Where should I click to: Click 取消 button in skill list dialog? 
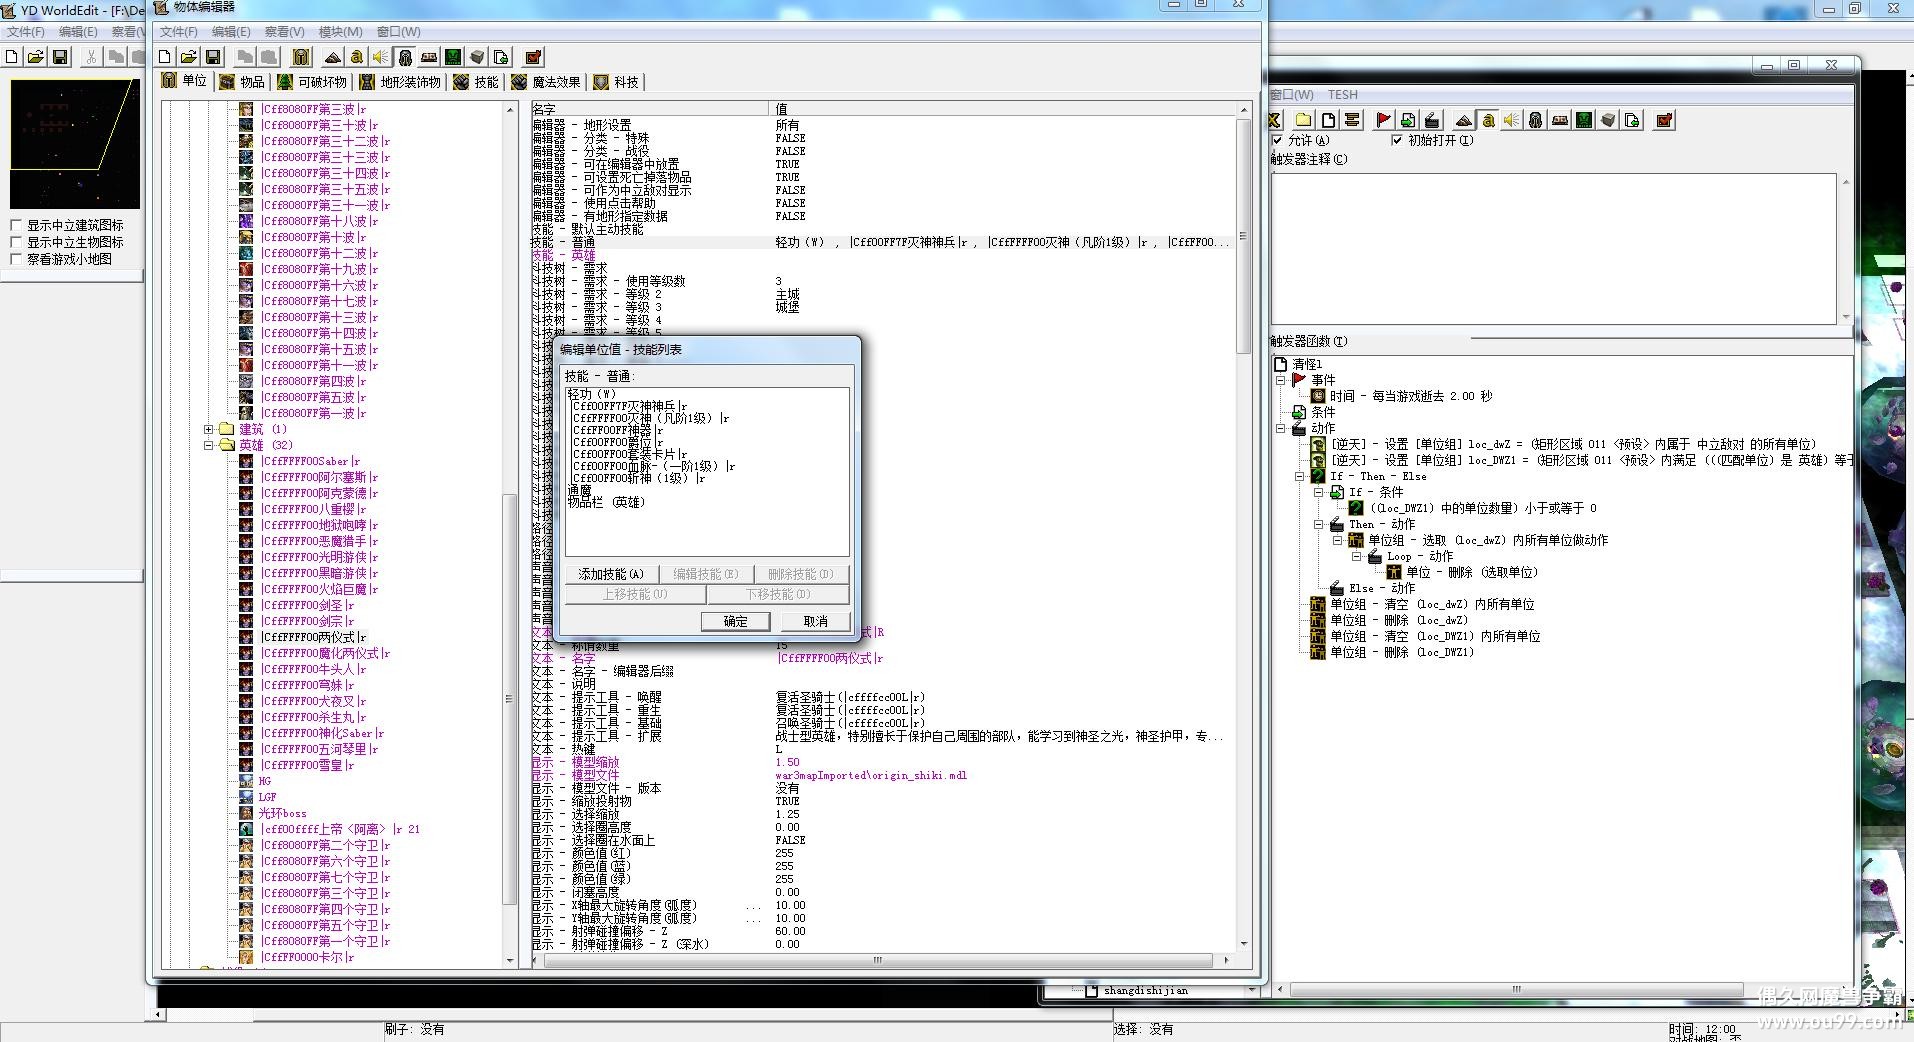pyautogui.click(x=816, y=621)
